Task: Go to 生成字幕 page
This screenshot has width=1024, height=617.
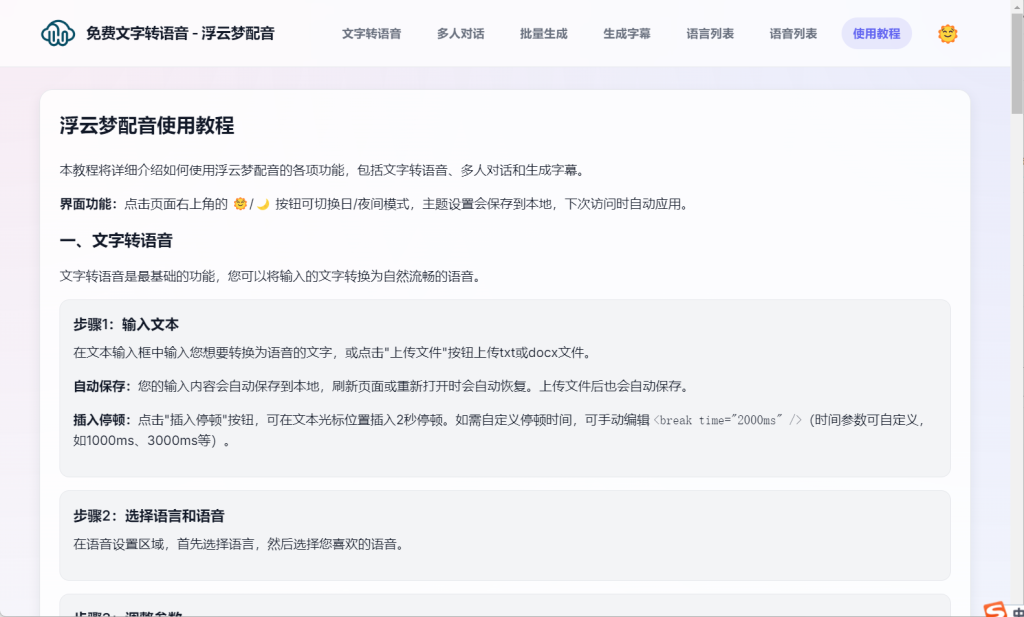Action: tap(626, 34)
